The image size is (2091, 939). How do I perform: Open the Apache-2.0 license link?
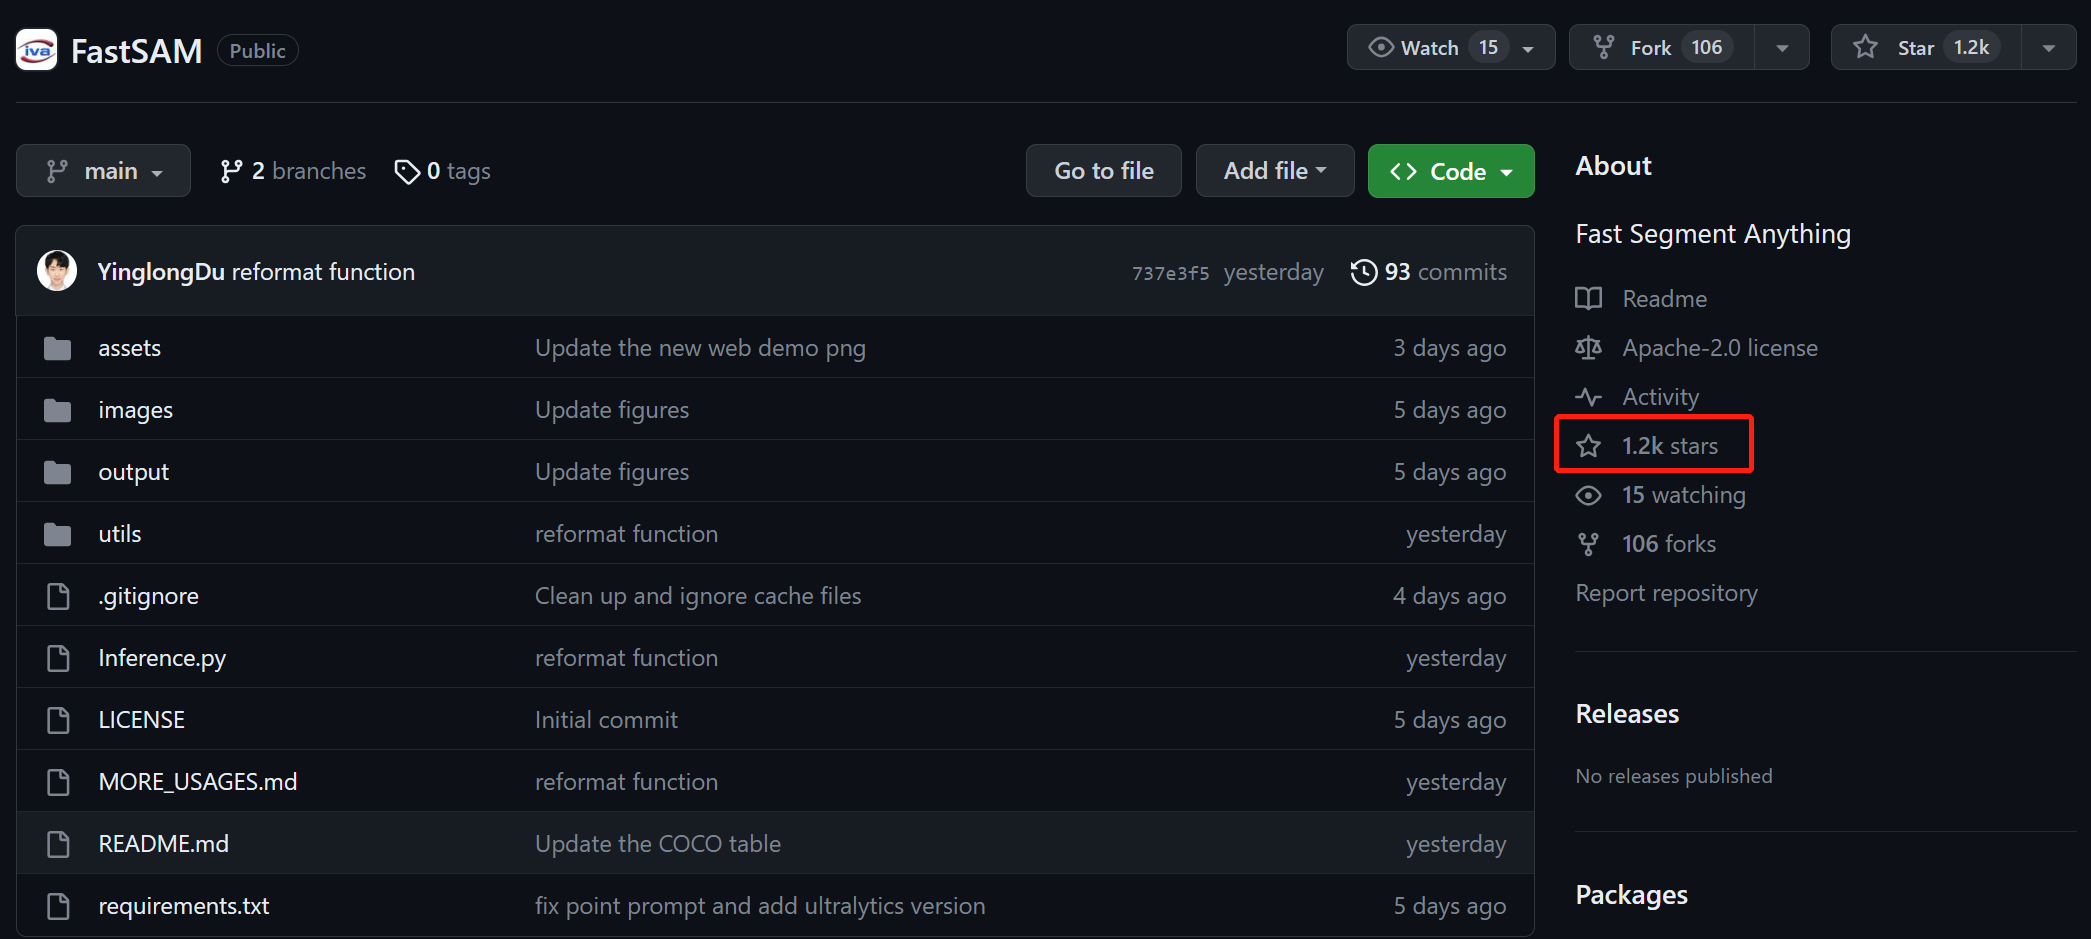(x=1720, y=348)
